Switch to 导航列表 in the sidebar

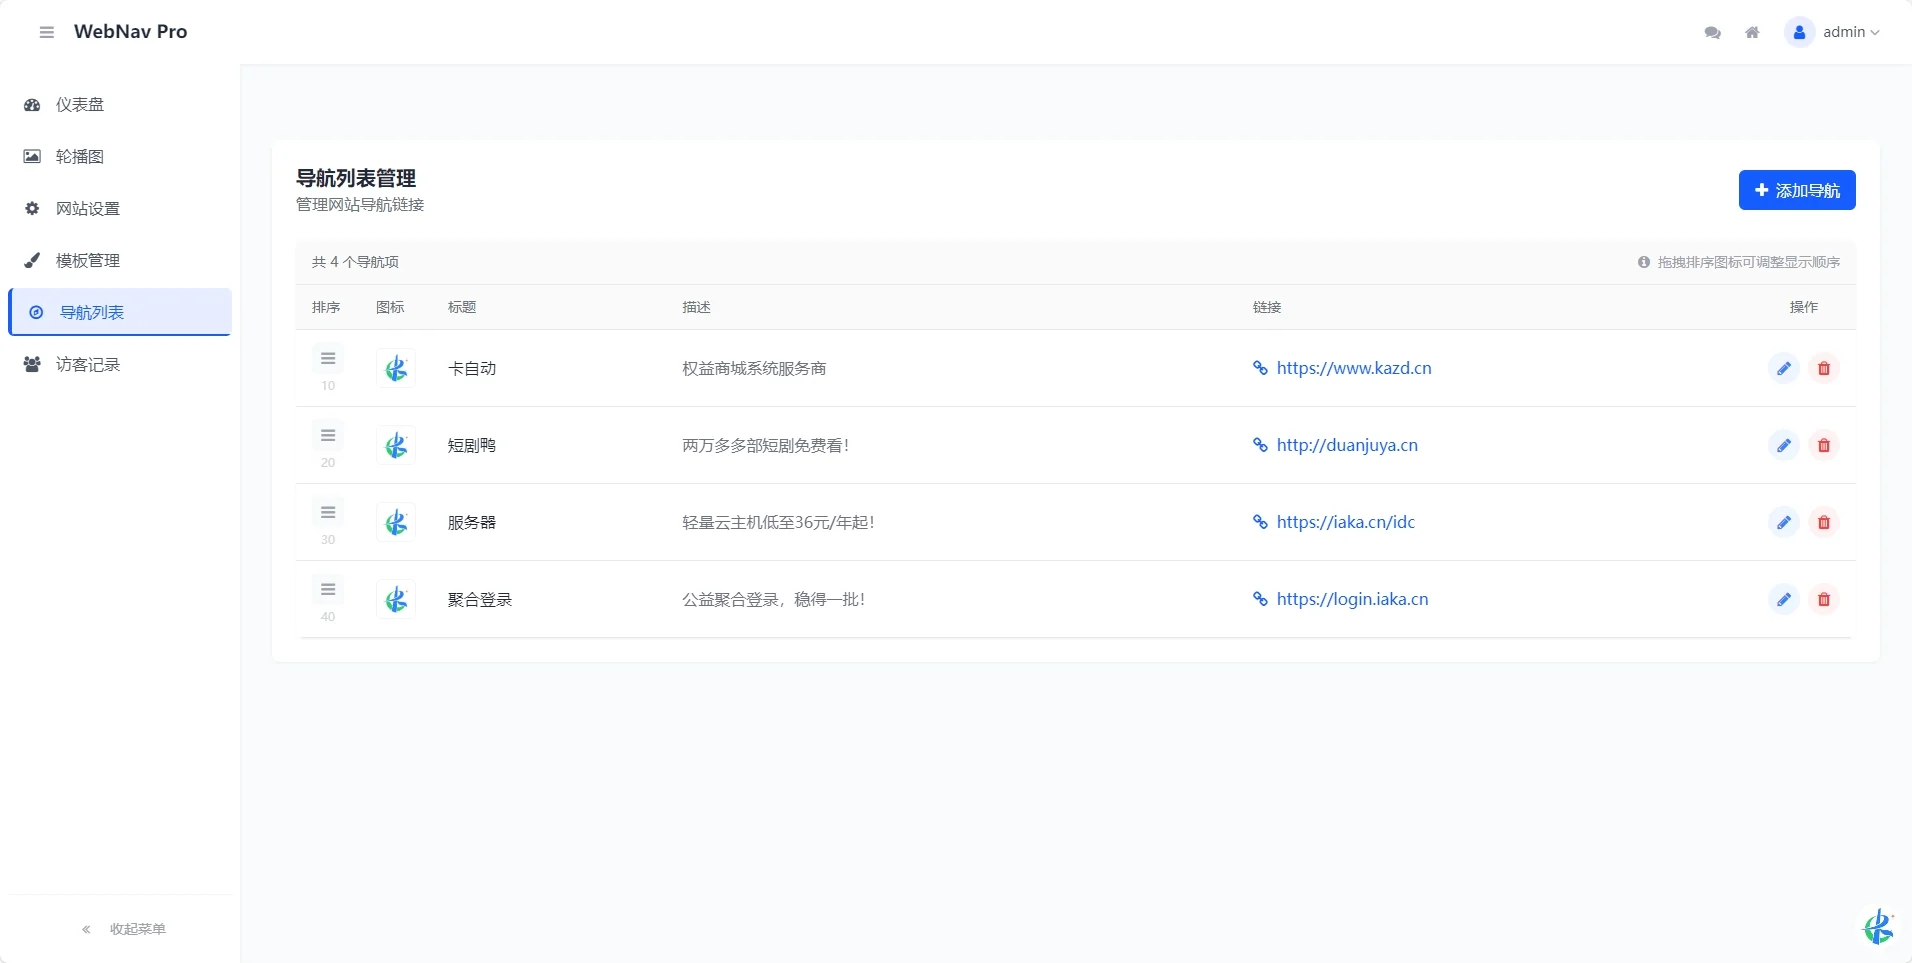click(x=90, y=312)
